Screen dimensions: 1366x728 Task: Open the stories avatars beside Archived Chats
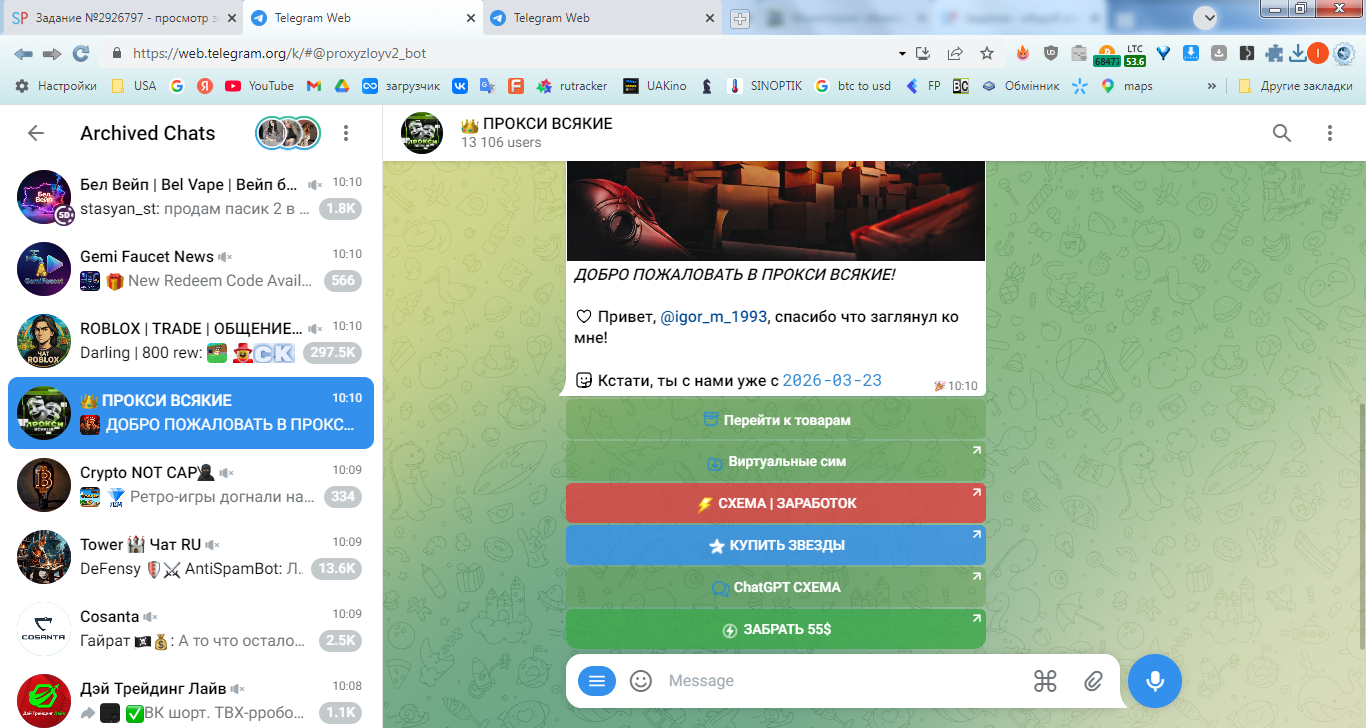pyautogui.click(x=288, y=133)
